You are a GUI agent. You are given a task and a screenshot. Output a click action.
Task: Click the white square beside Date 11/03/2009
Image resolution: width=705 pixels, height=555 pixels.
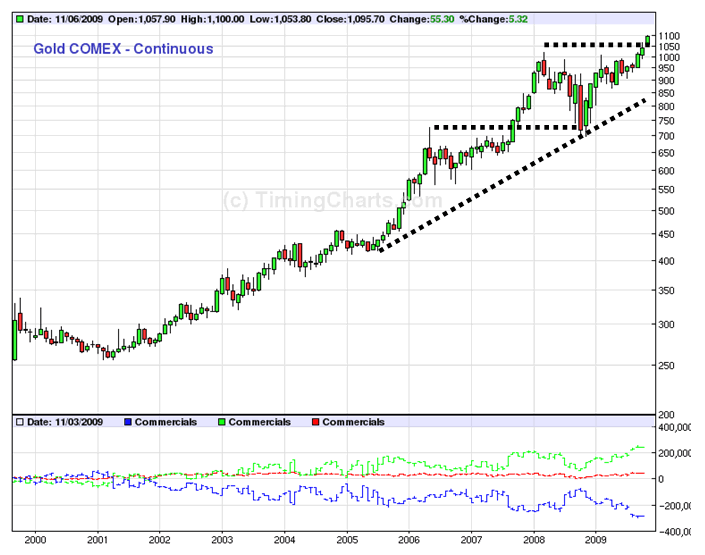point(19,422)
